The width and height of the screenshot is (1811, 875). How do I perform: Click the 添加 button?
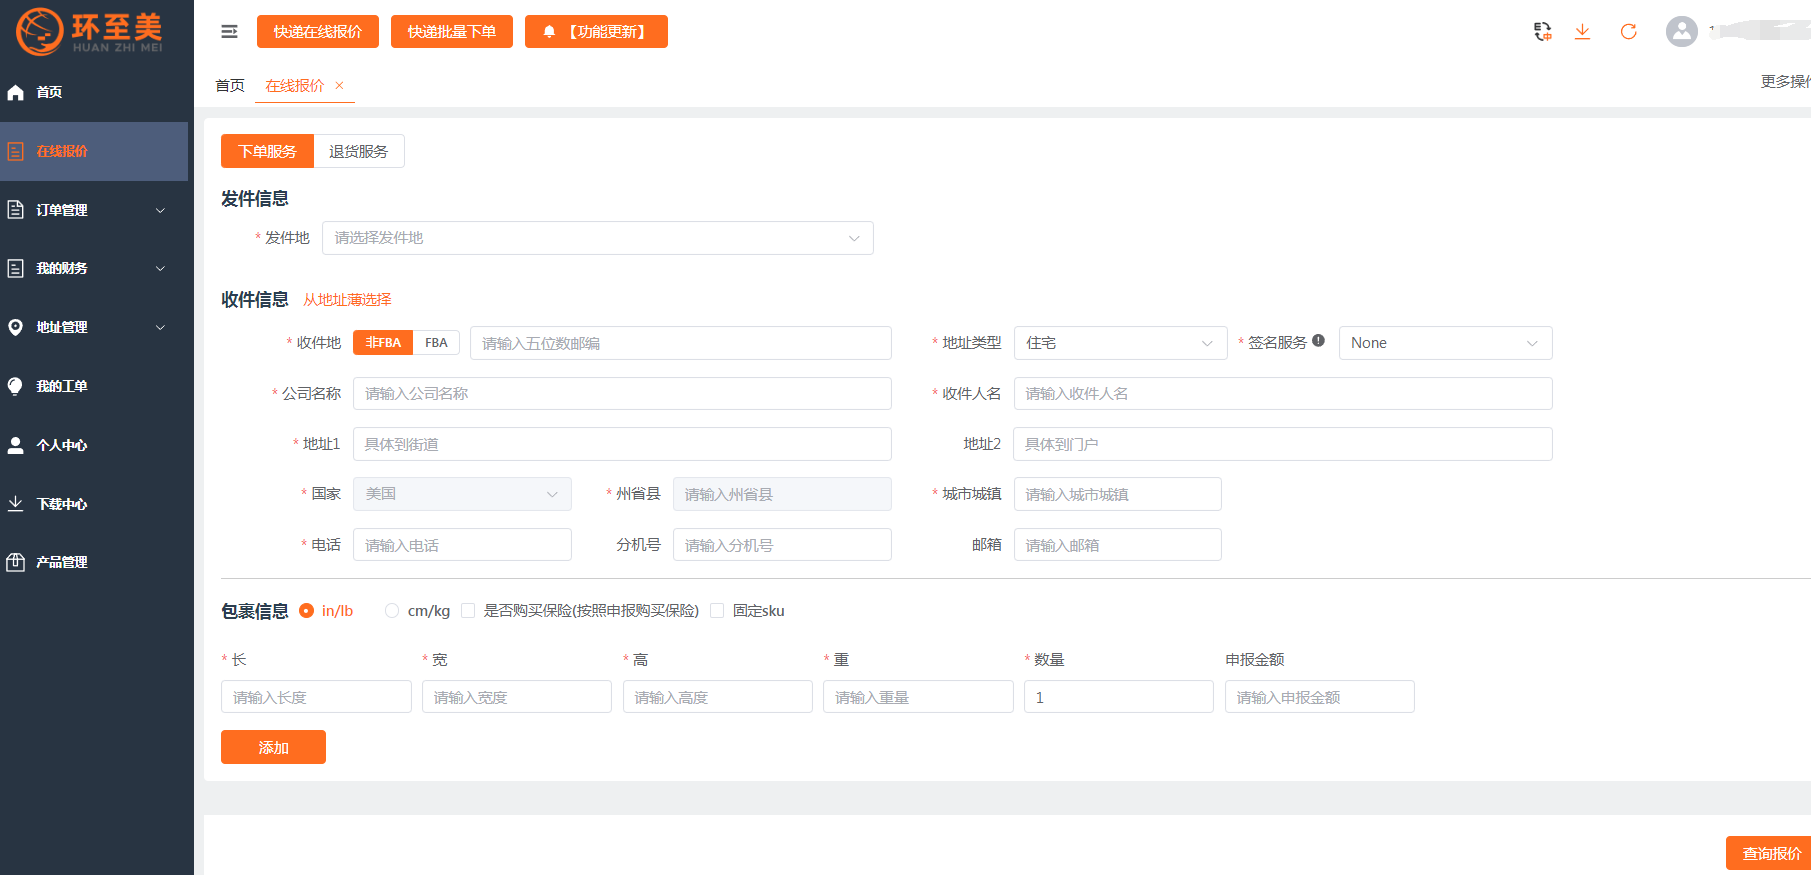(273, 747)
